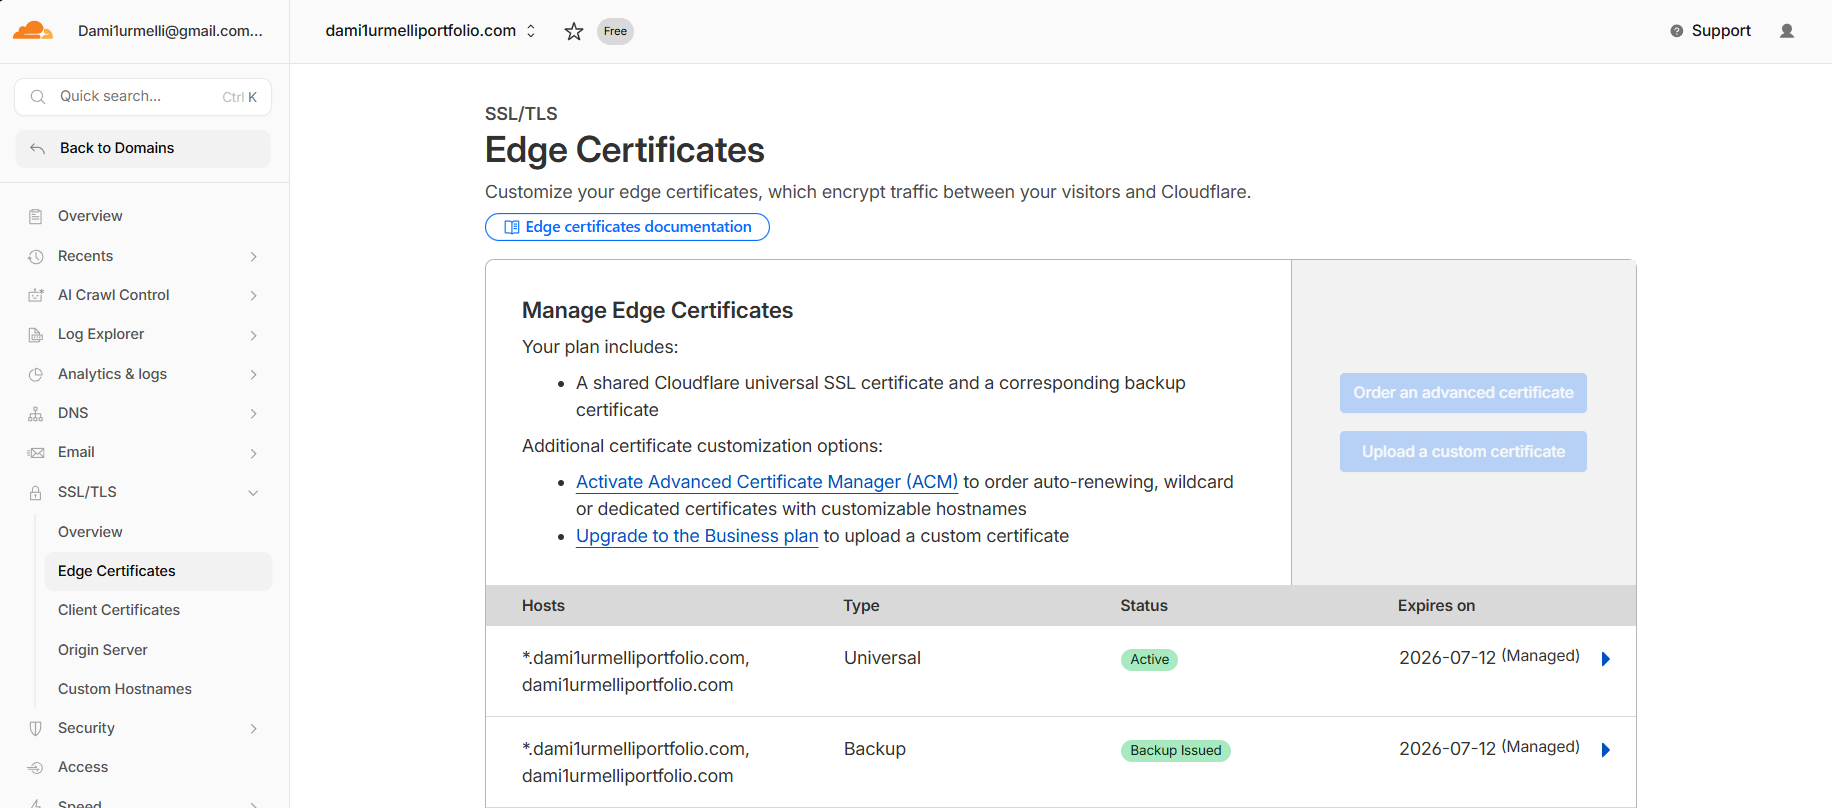
Task: Click into the Quick search field
Action: pos(143,97)
